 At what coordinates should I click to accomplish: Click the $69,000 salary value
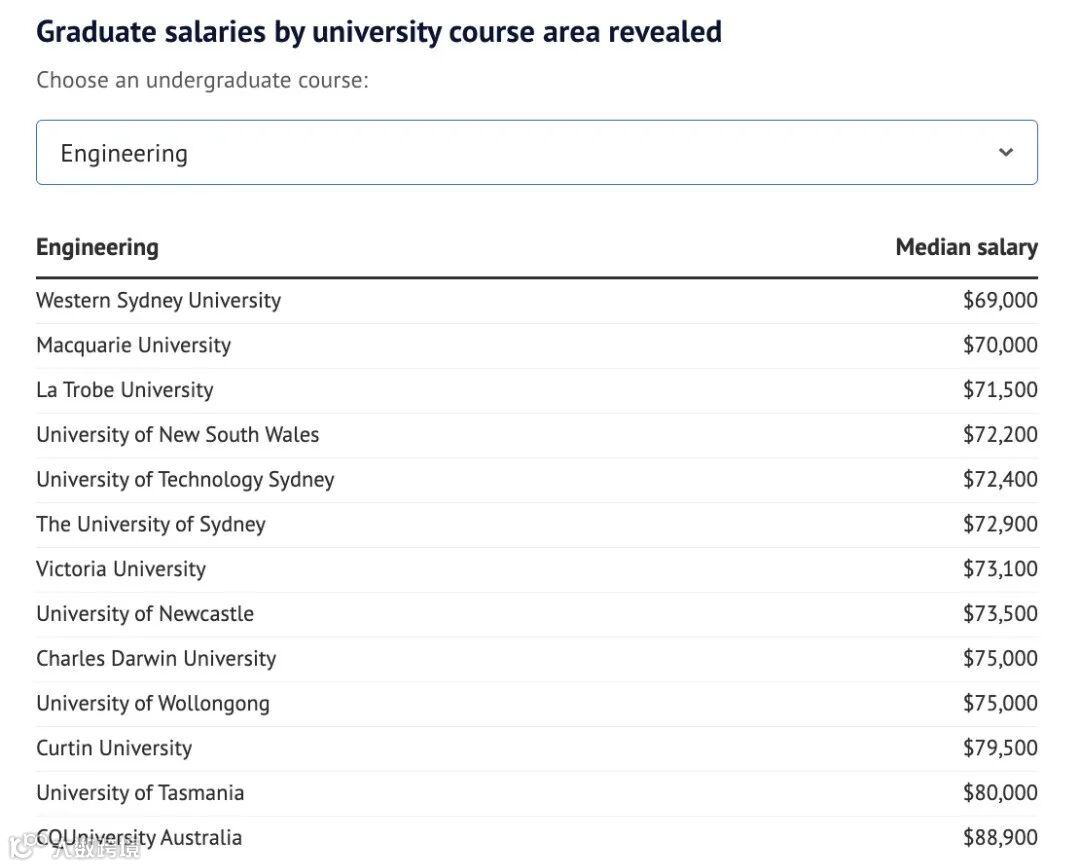click(x=1000, y=300)
